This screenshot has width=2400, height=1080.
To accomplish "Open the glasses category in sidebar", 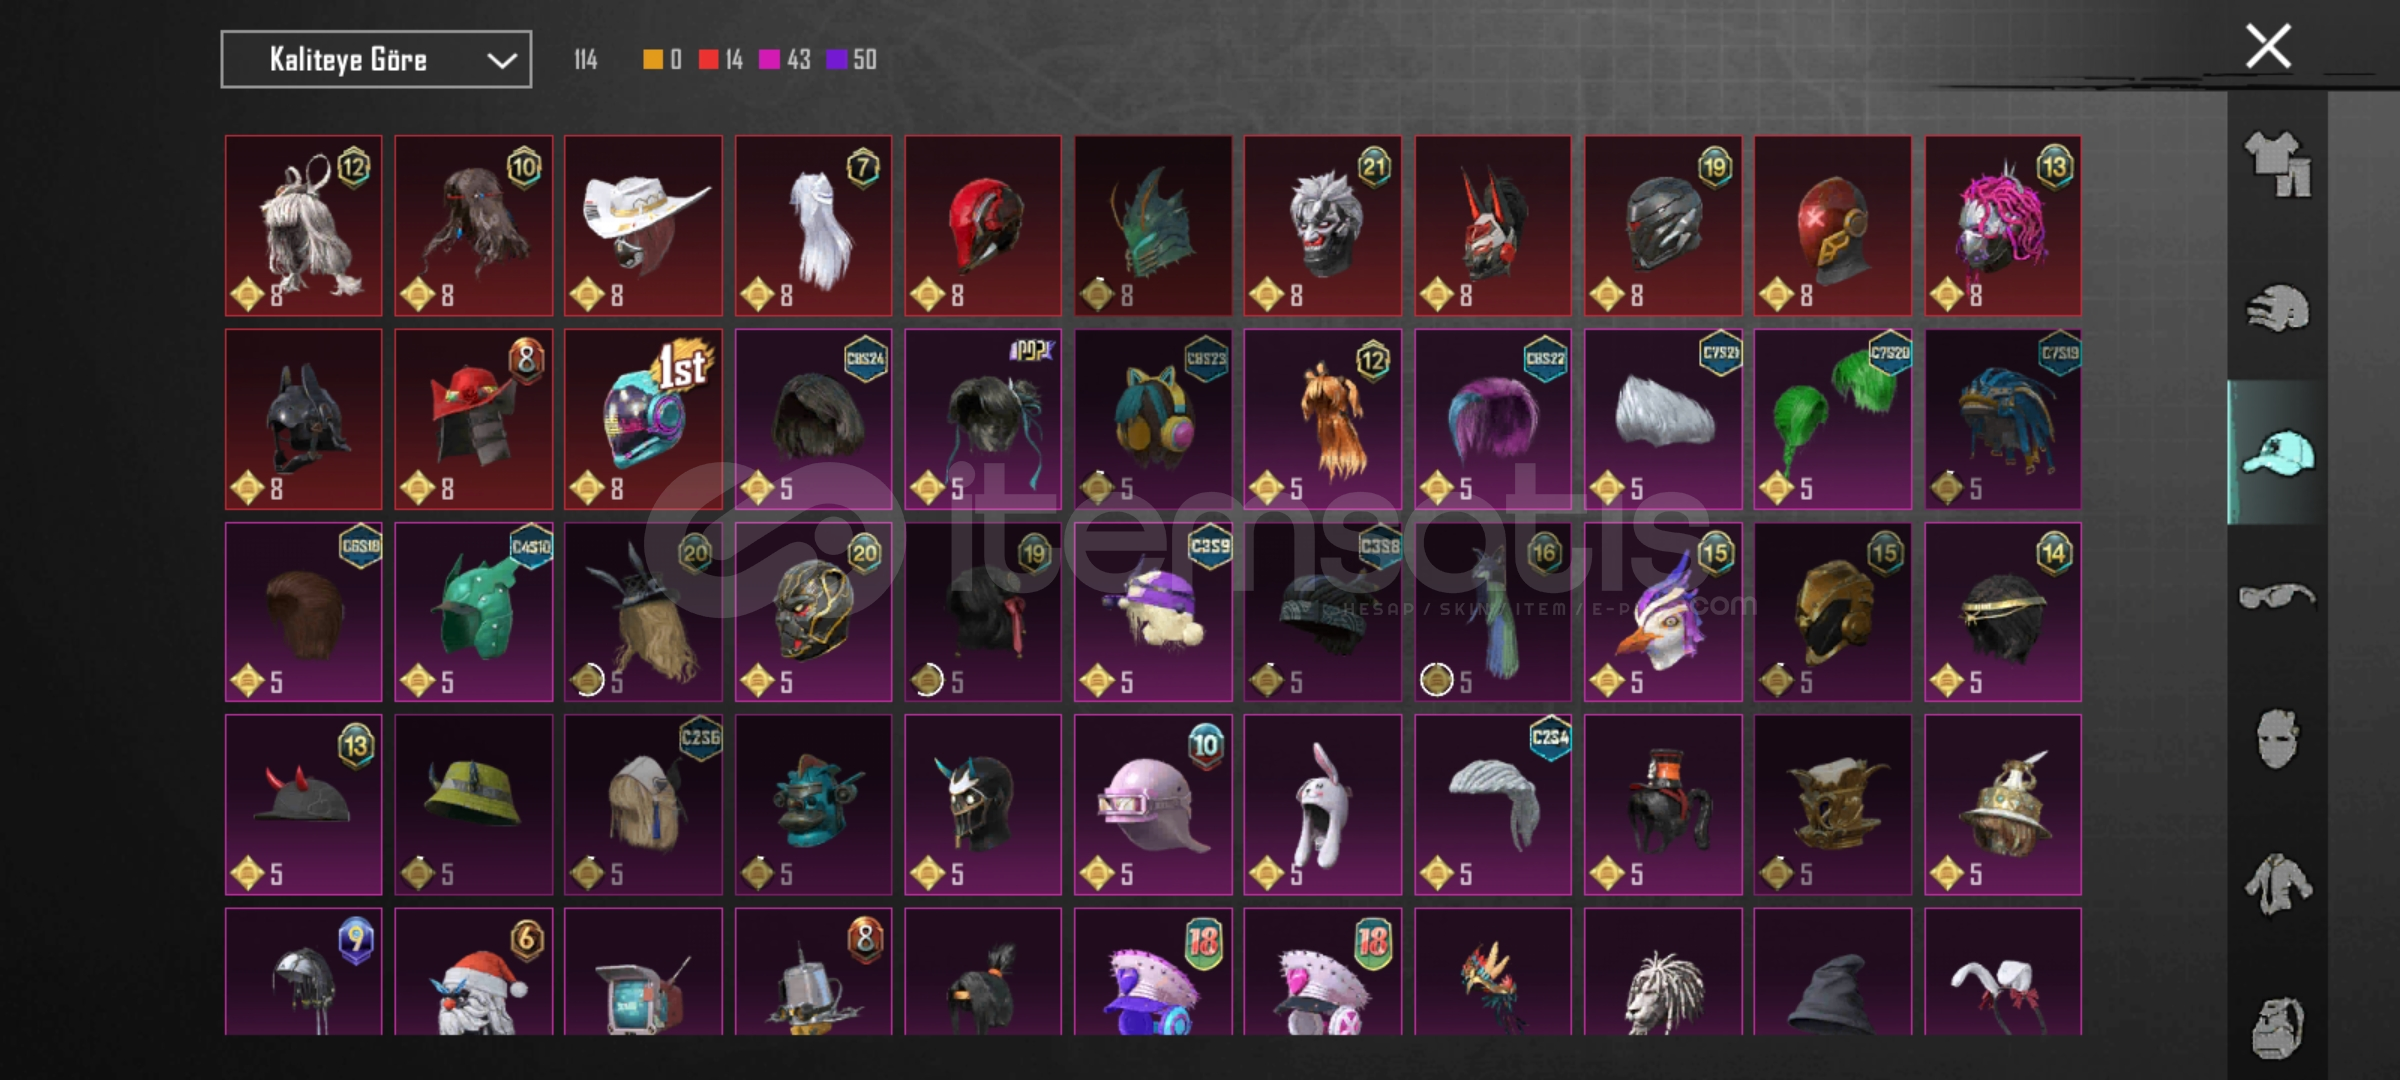I will 2277,596.
